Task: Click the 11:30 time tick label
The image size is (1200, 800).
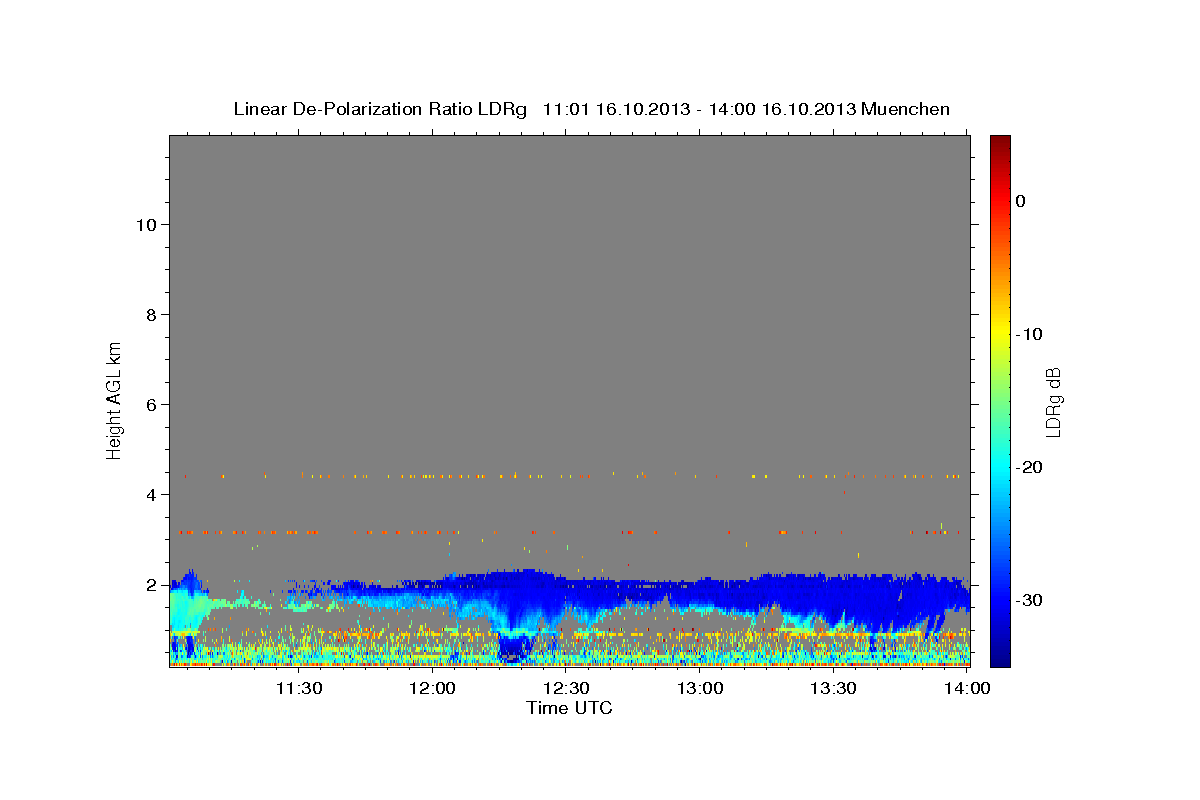Action: [x=298, y=688]
